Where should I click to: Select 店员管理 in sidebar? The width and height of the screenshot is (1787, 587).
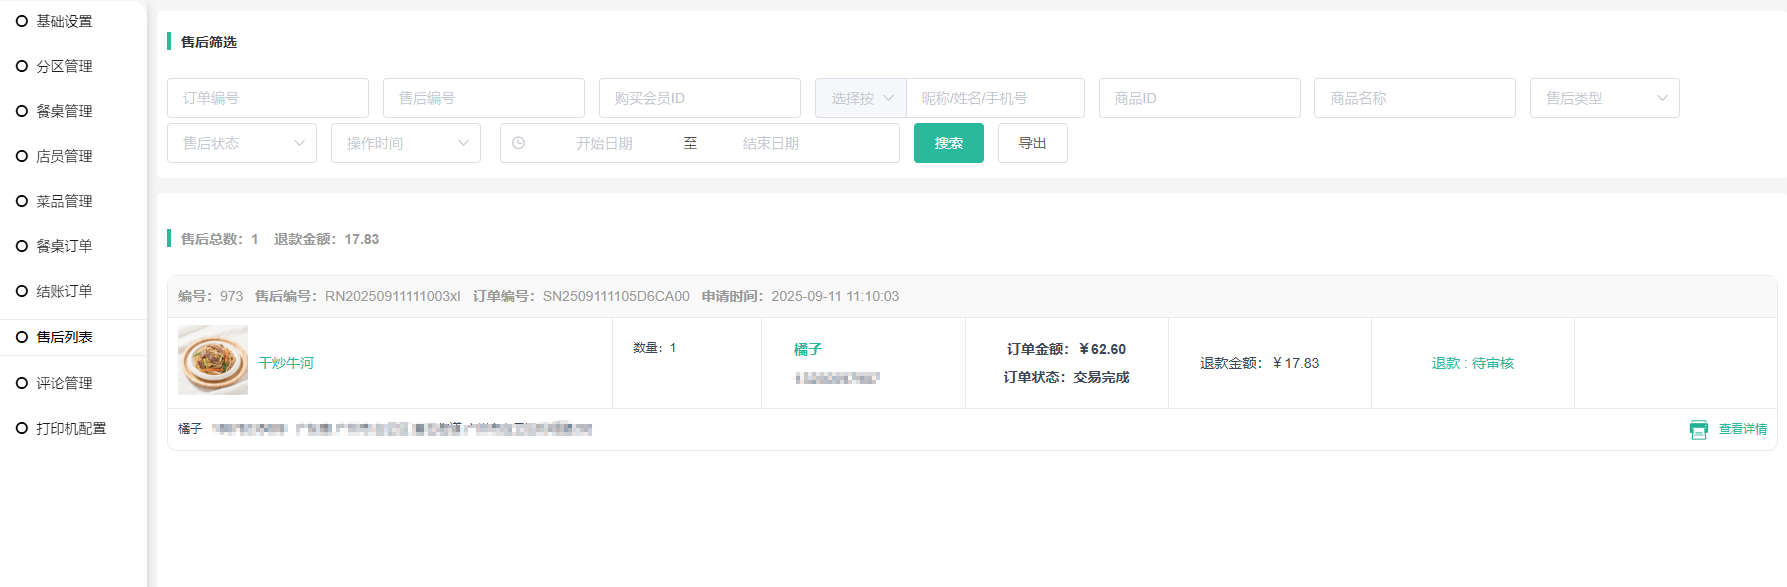[64, 156]
